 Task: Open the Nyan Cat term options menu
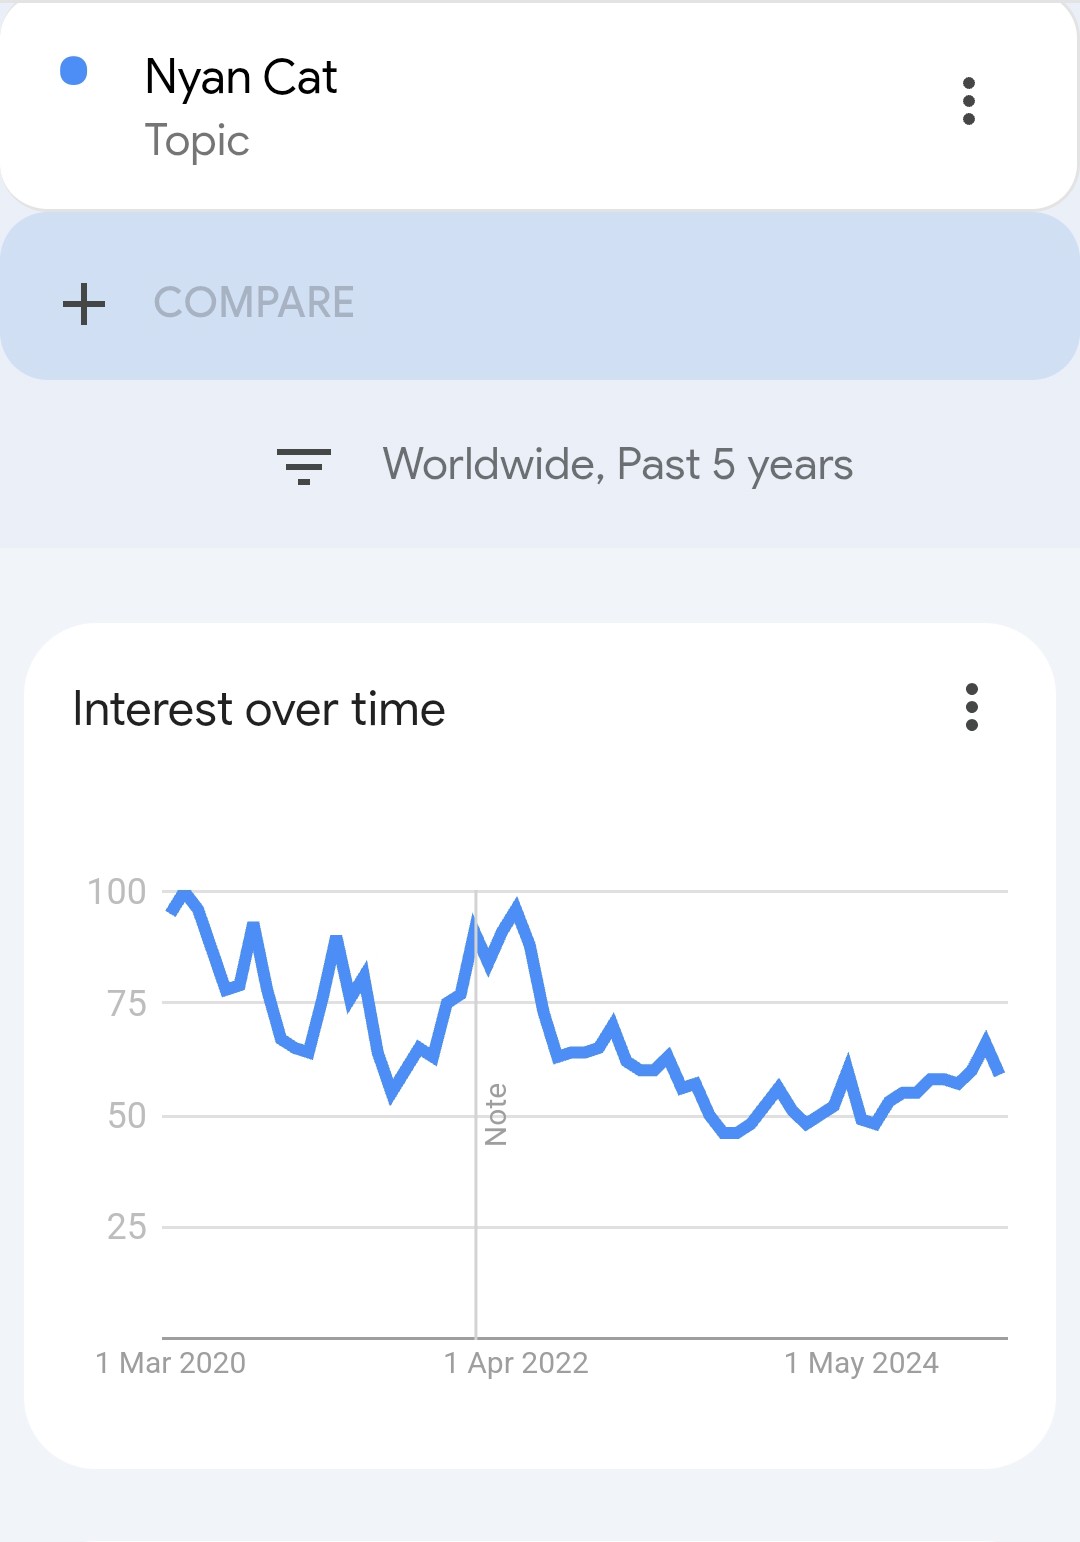tap(968, 101)
